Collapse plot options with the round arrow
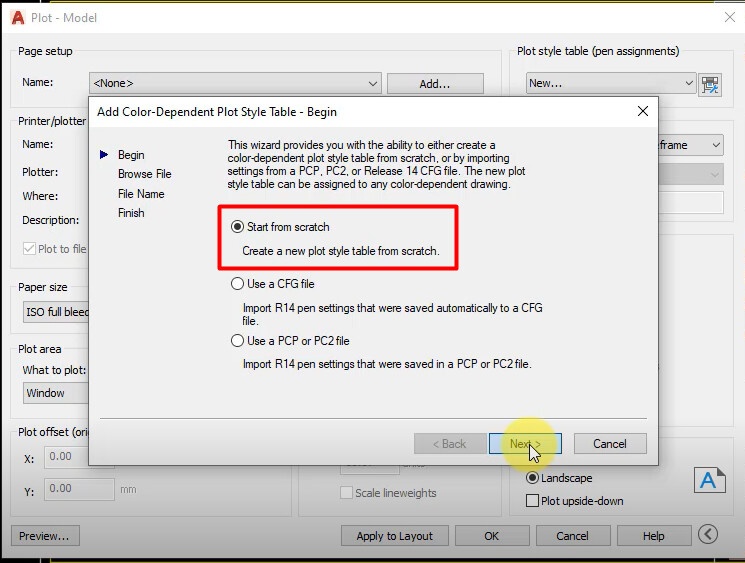 [708, 536]
